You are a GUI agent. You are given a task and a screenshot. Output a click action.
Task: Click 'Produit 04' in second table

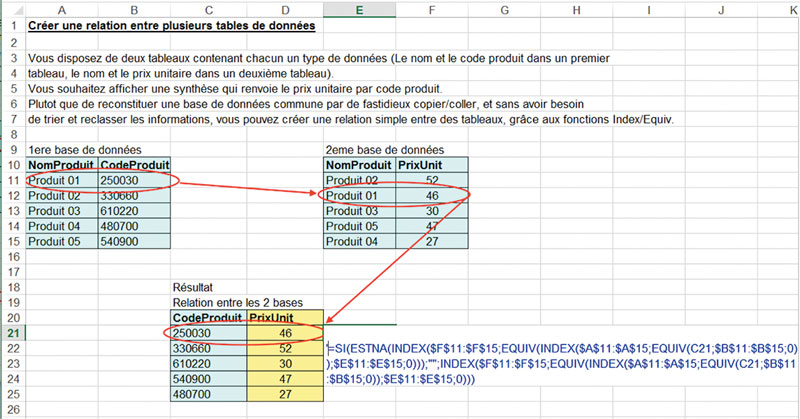click(x=359, y=241)
